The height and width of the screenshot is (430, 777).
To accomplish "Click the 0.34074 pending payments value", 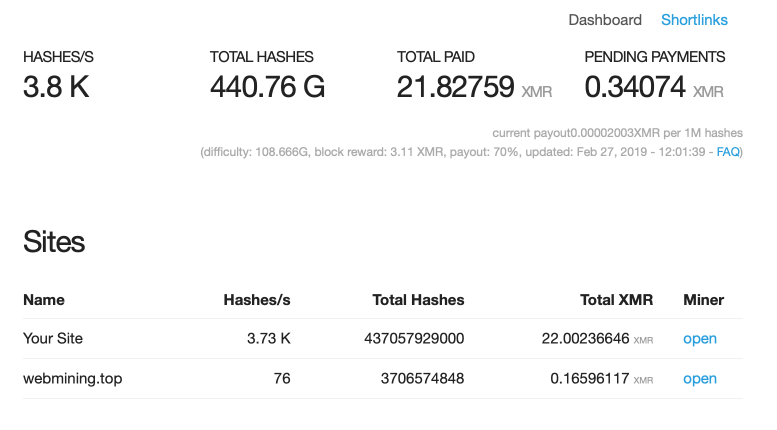I will click(x=635, y=87).
